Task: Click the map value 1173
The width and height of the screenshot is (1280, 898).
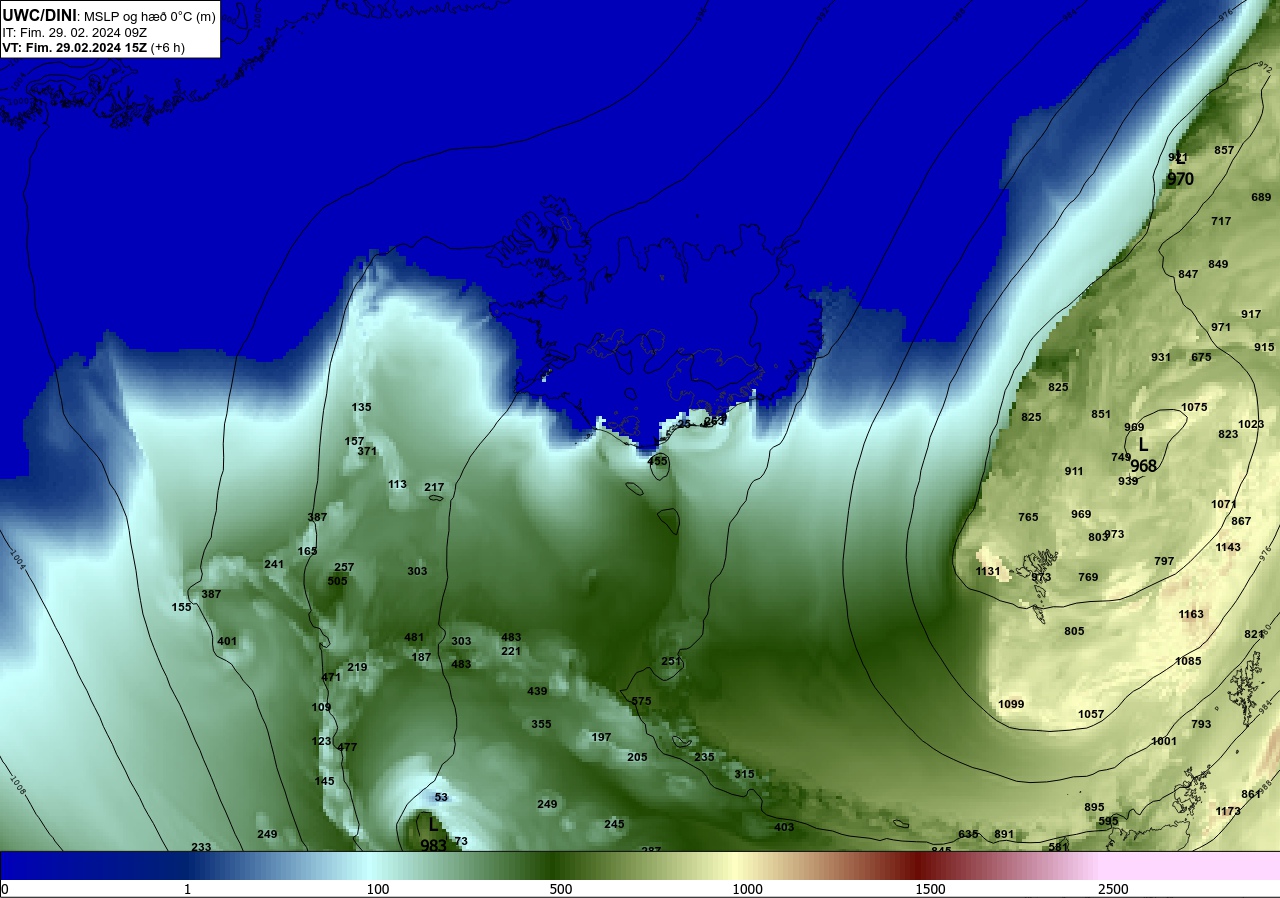Action: tap(1228, 811)
